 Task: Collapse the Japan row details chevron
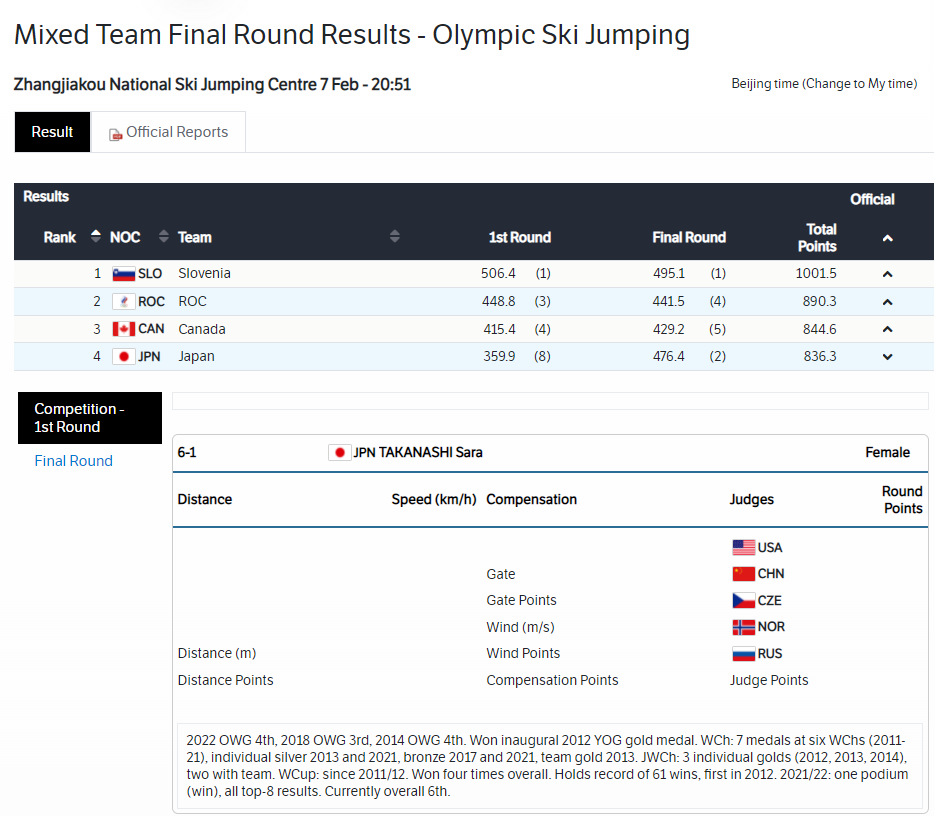(x=887, y=357)
